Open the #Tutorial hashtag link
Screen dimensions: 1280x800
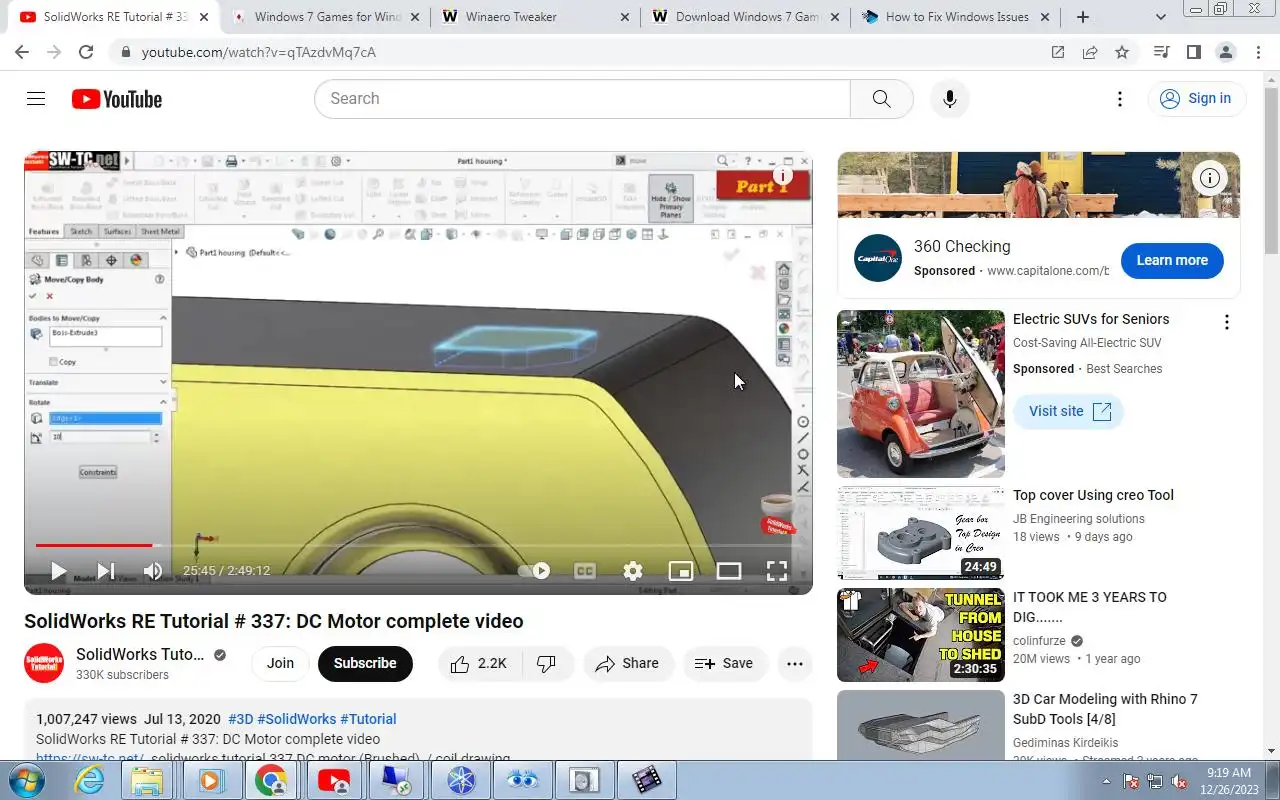coord(368,719)
